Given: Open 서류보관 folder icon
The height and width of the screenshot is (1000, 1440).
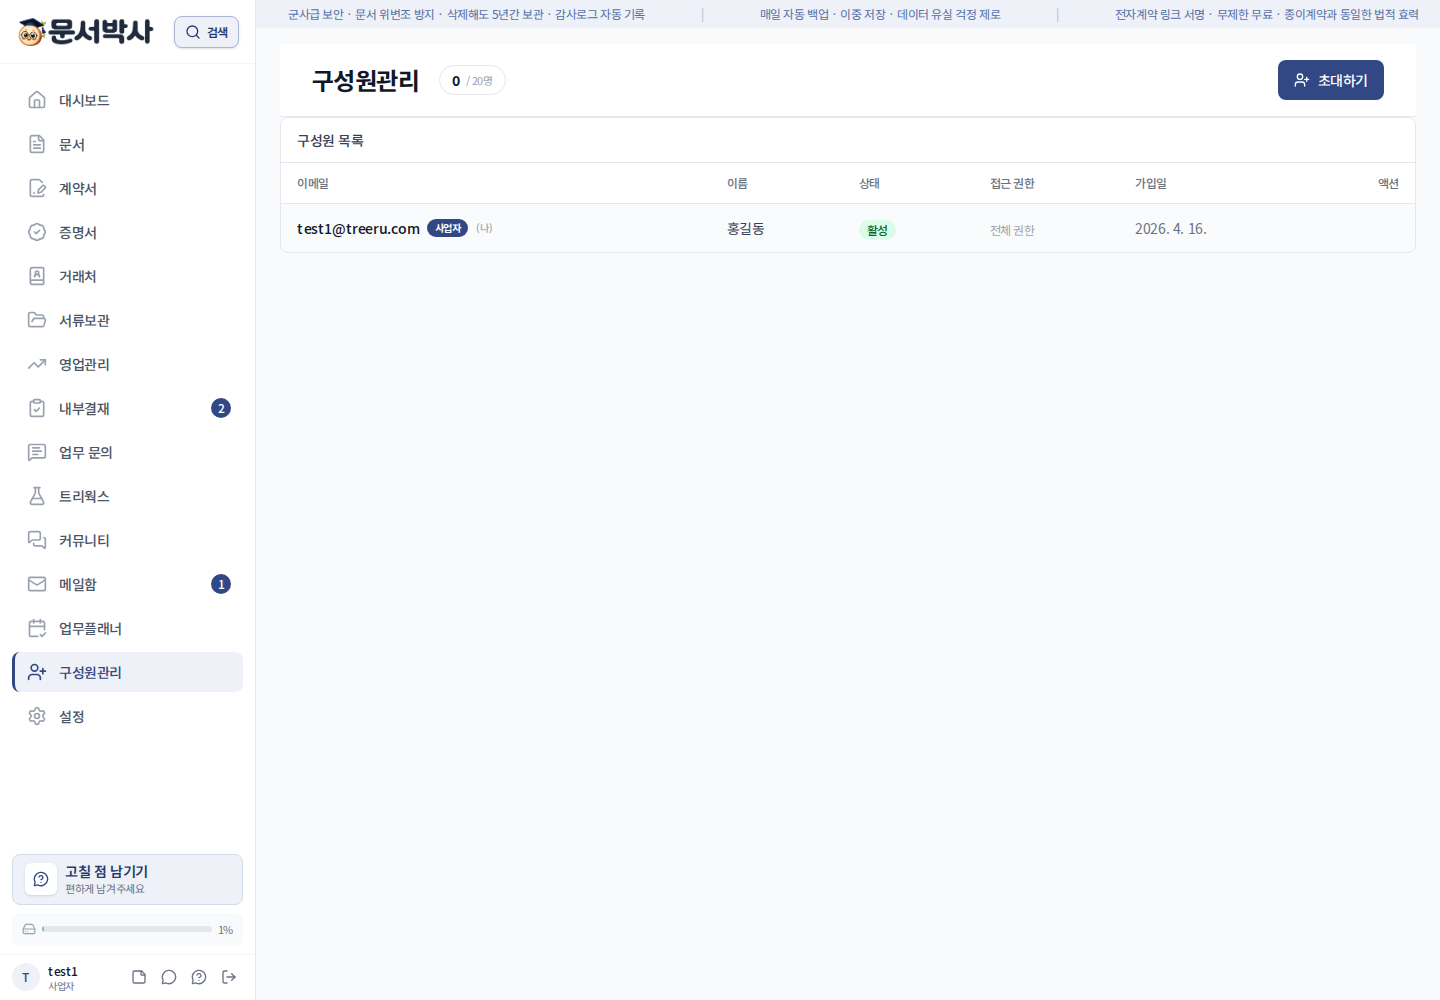Looking at the screenshot, I should tap(37, 320).
